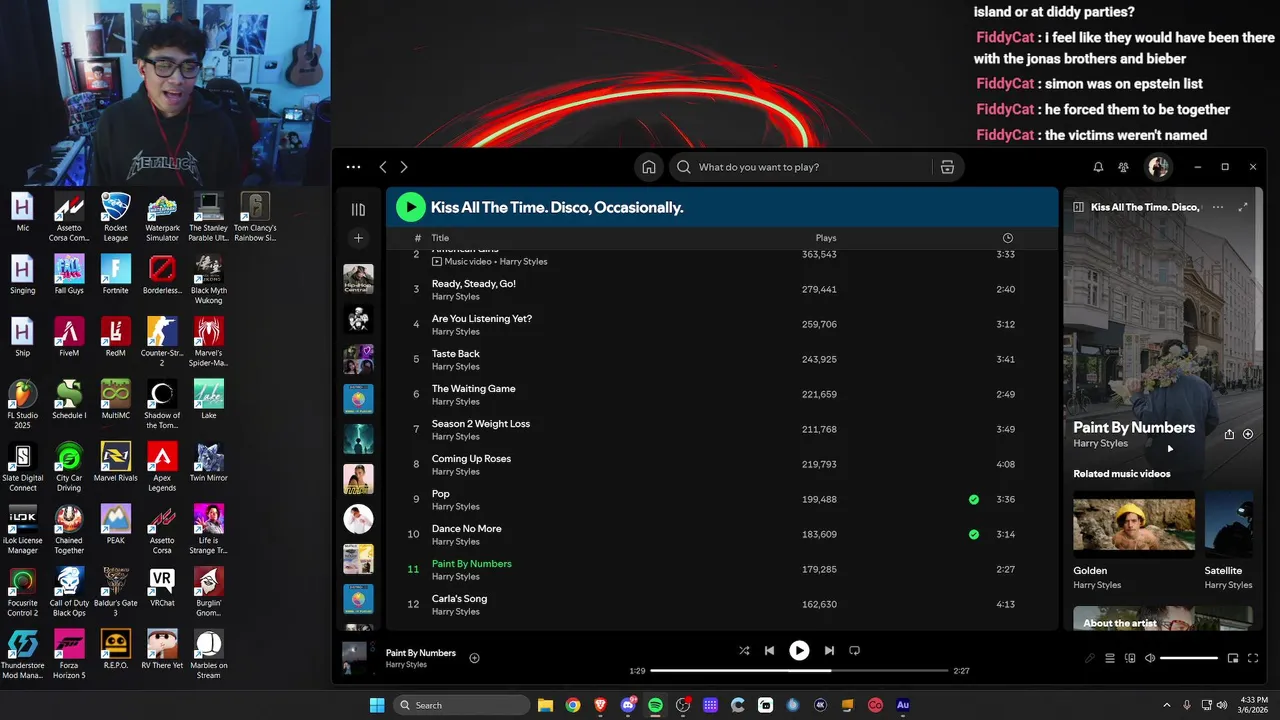Play the album Kiss All The Time
This screenshot has height=720, width=1280.
pos(410,207)
